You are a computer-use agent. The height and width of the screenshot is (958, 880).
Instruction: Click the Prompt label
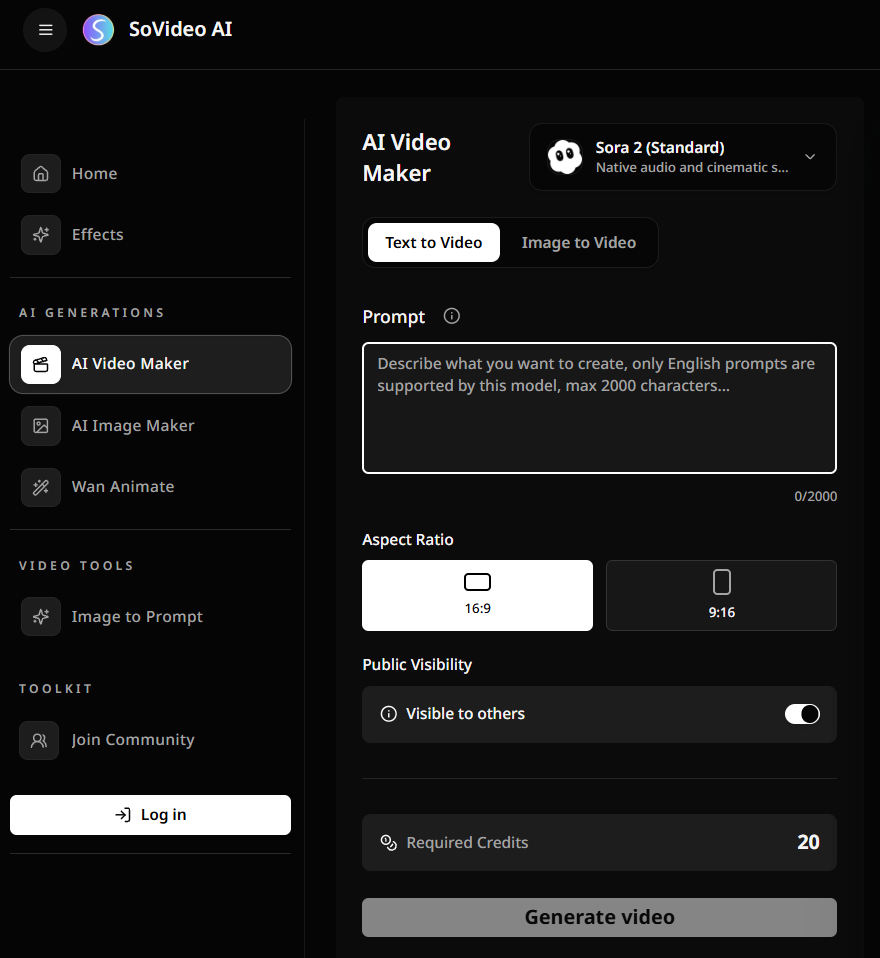pyautogui.click(x=394, y=317)
